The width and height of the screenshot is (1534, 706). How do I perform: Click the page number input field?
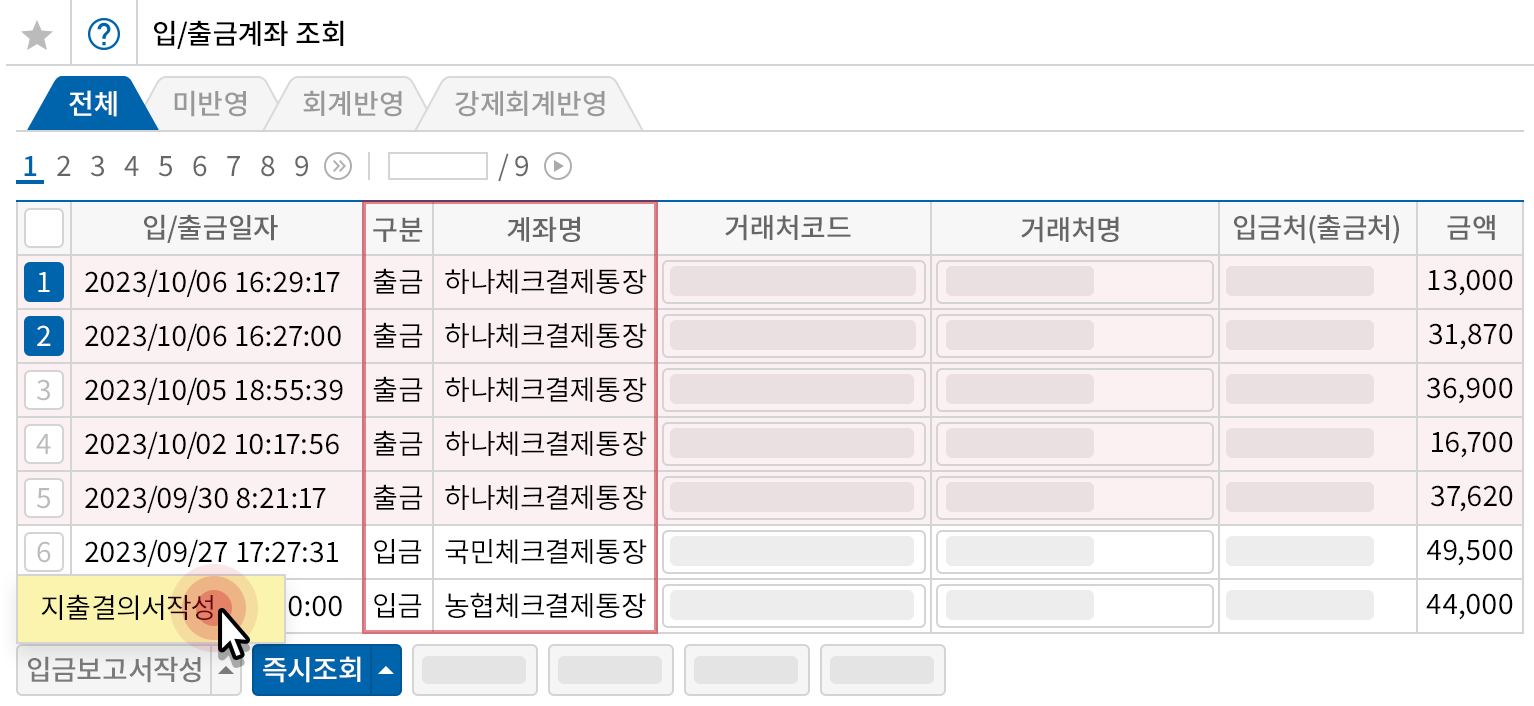pyautogui.click(x=437, y=166)
